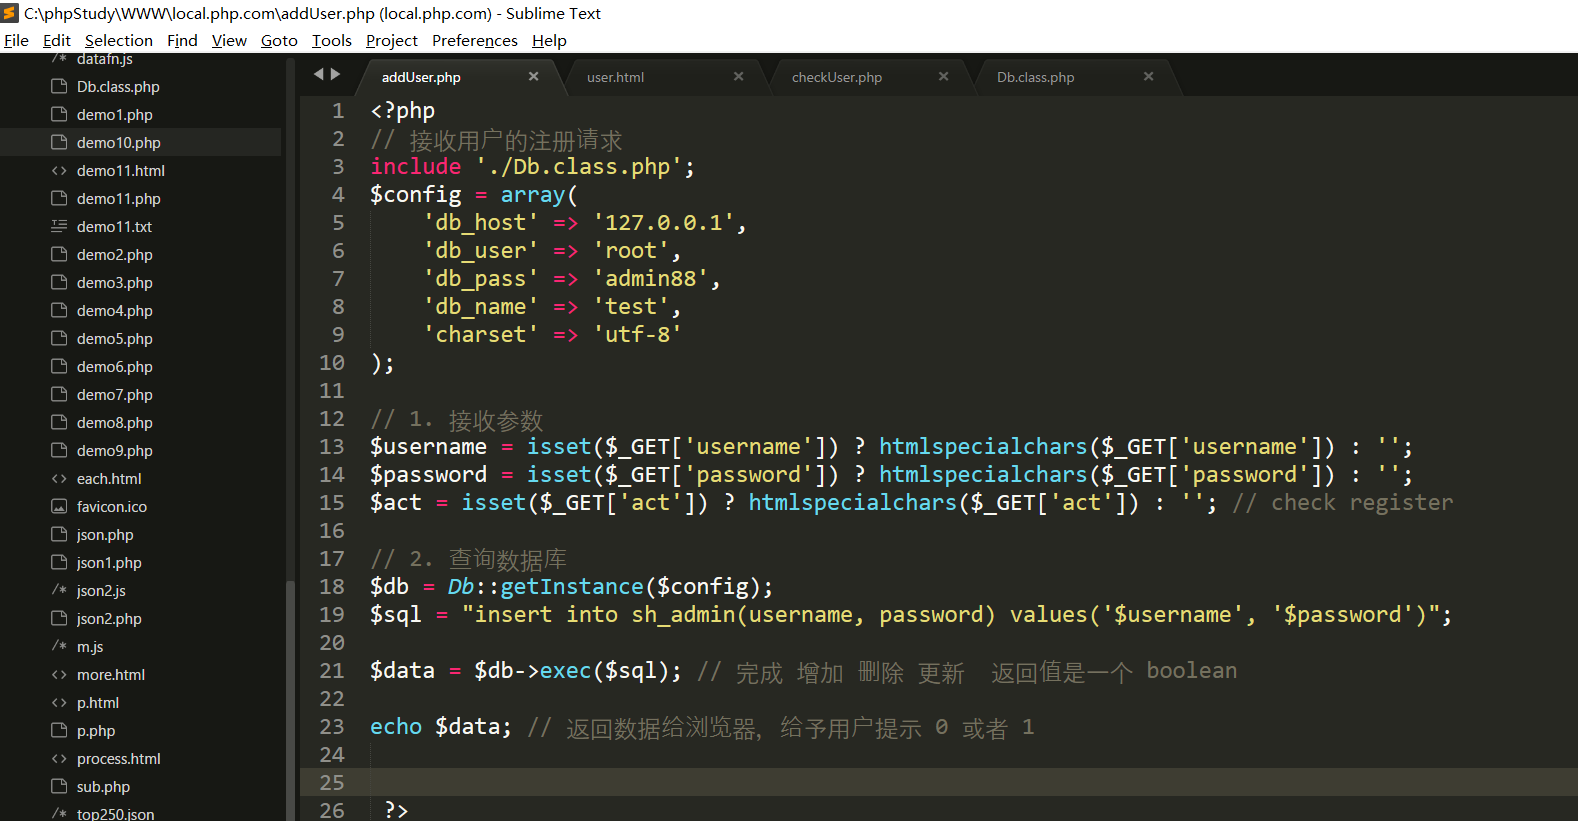1578x821 pixels.
Task: Open process.html from the sidebar
Action: tap(118, 759)
